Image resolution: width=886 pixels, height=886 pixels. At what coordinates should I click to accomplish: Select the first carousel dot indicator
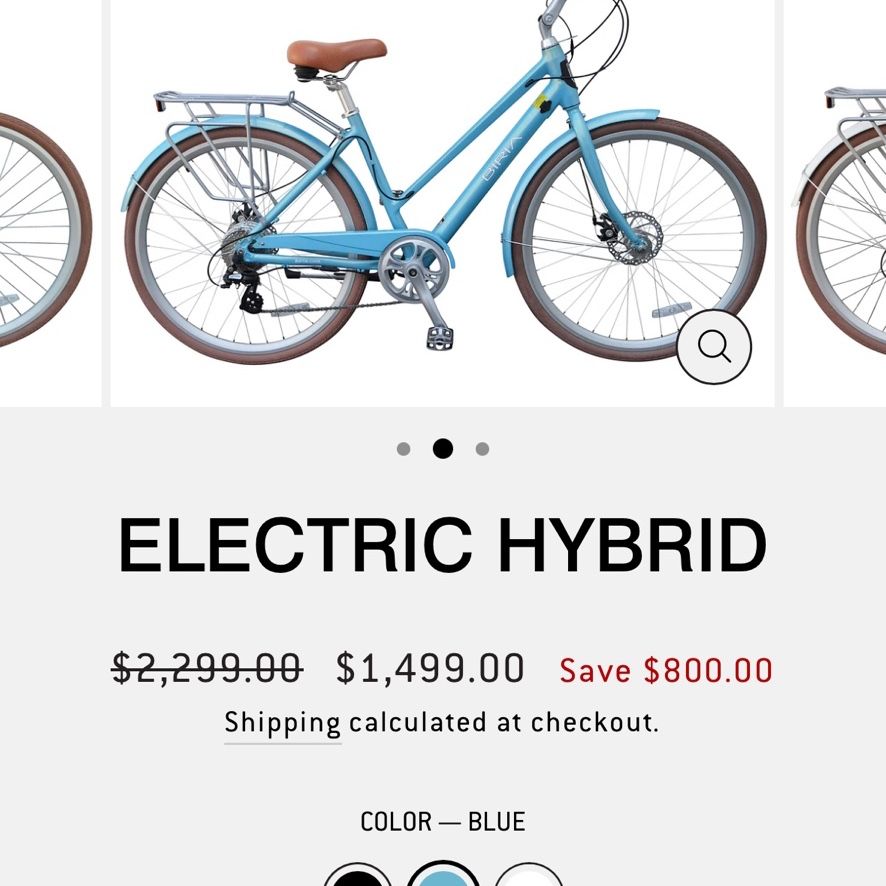[x=403, y=449]
